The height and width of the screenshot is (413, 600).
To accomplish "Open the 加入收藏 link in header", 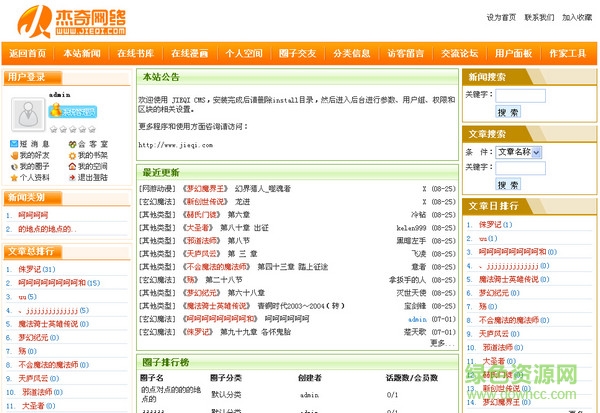I will [x=577, y=17].
